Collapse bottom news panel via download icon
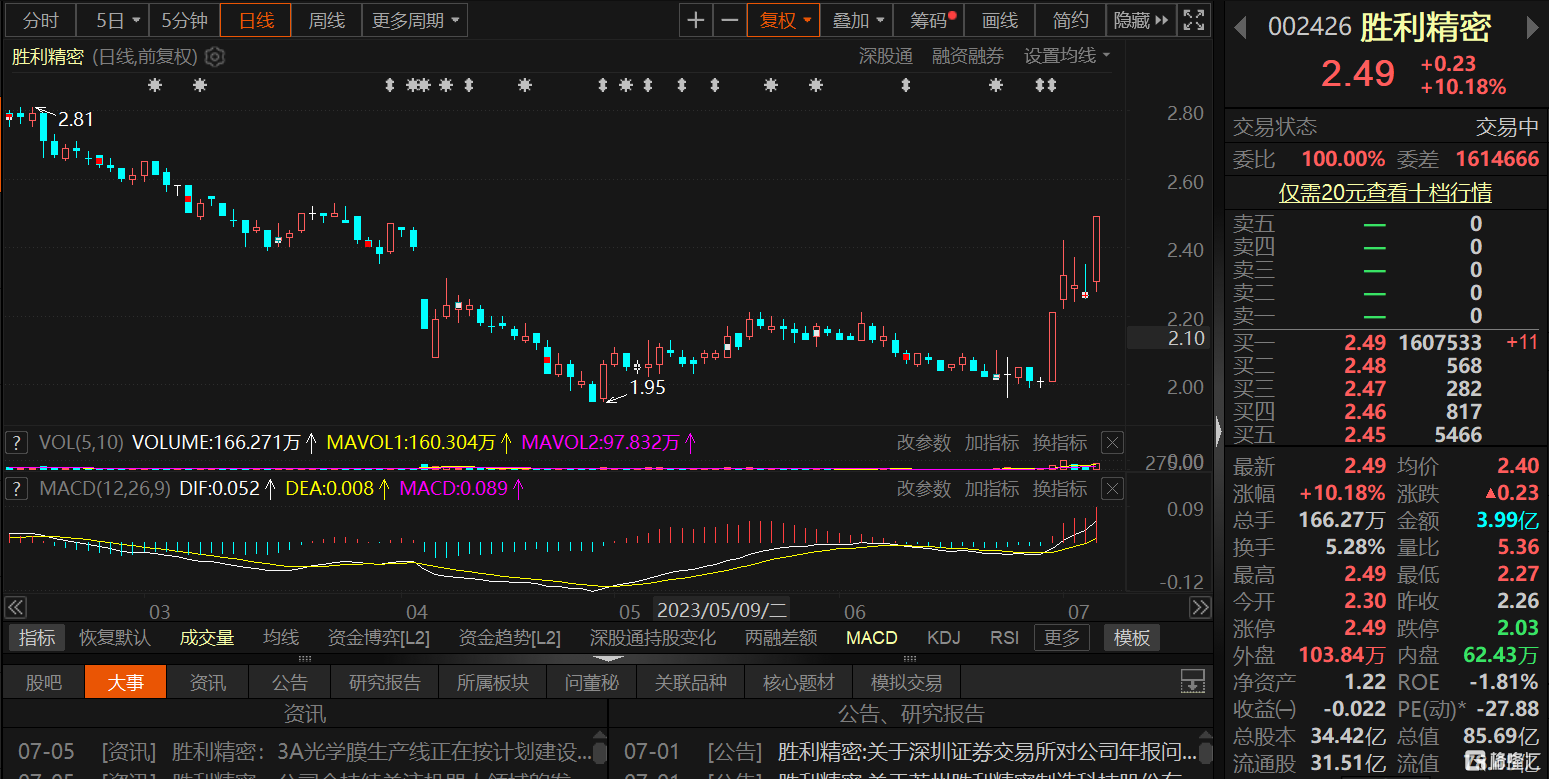The width and height of the screenshot is (1549, 779). pyautogui.click(x=1192, y=682)
